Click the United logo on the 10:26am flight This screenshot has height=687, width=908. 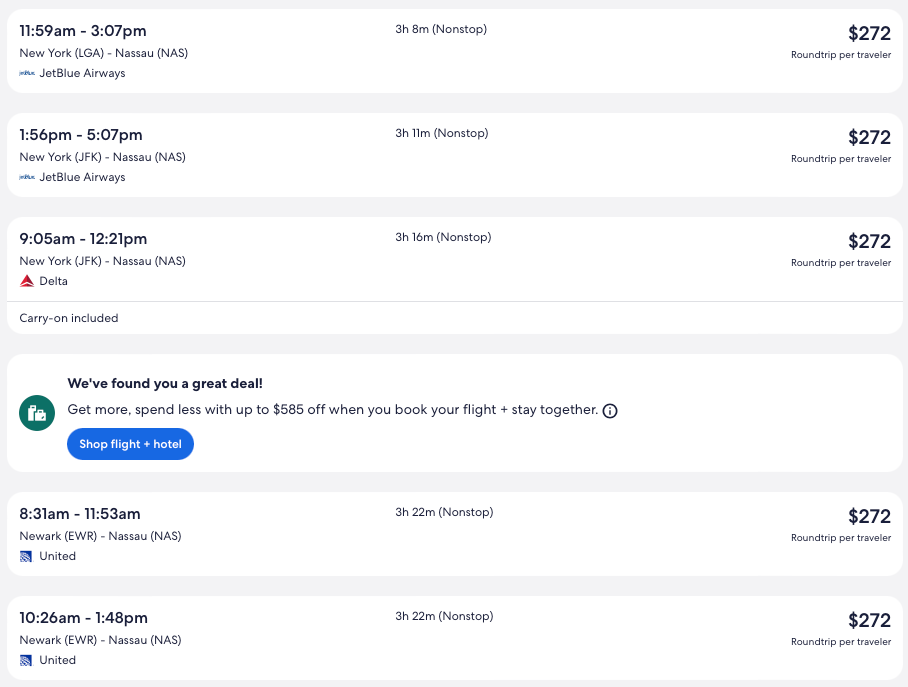[x=26, y=660]
